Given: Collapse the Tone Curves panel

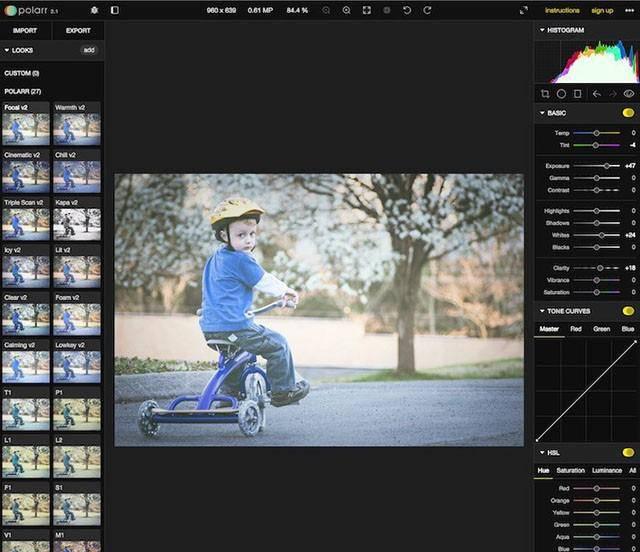Looking at the screenshot, I should 542,311.
